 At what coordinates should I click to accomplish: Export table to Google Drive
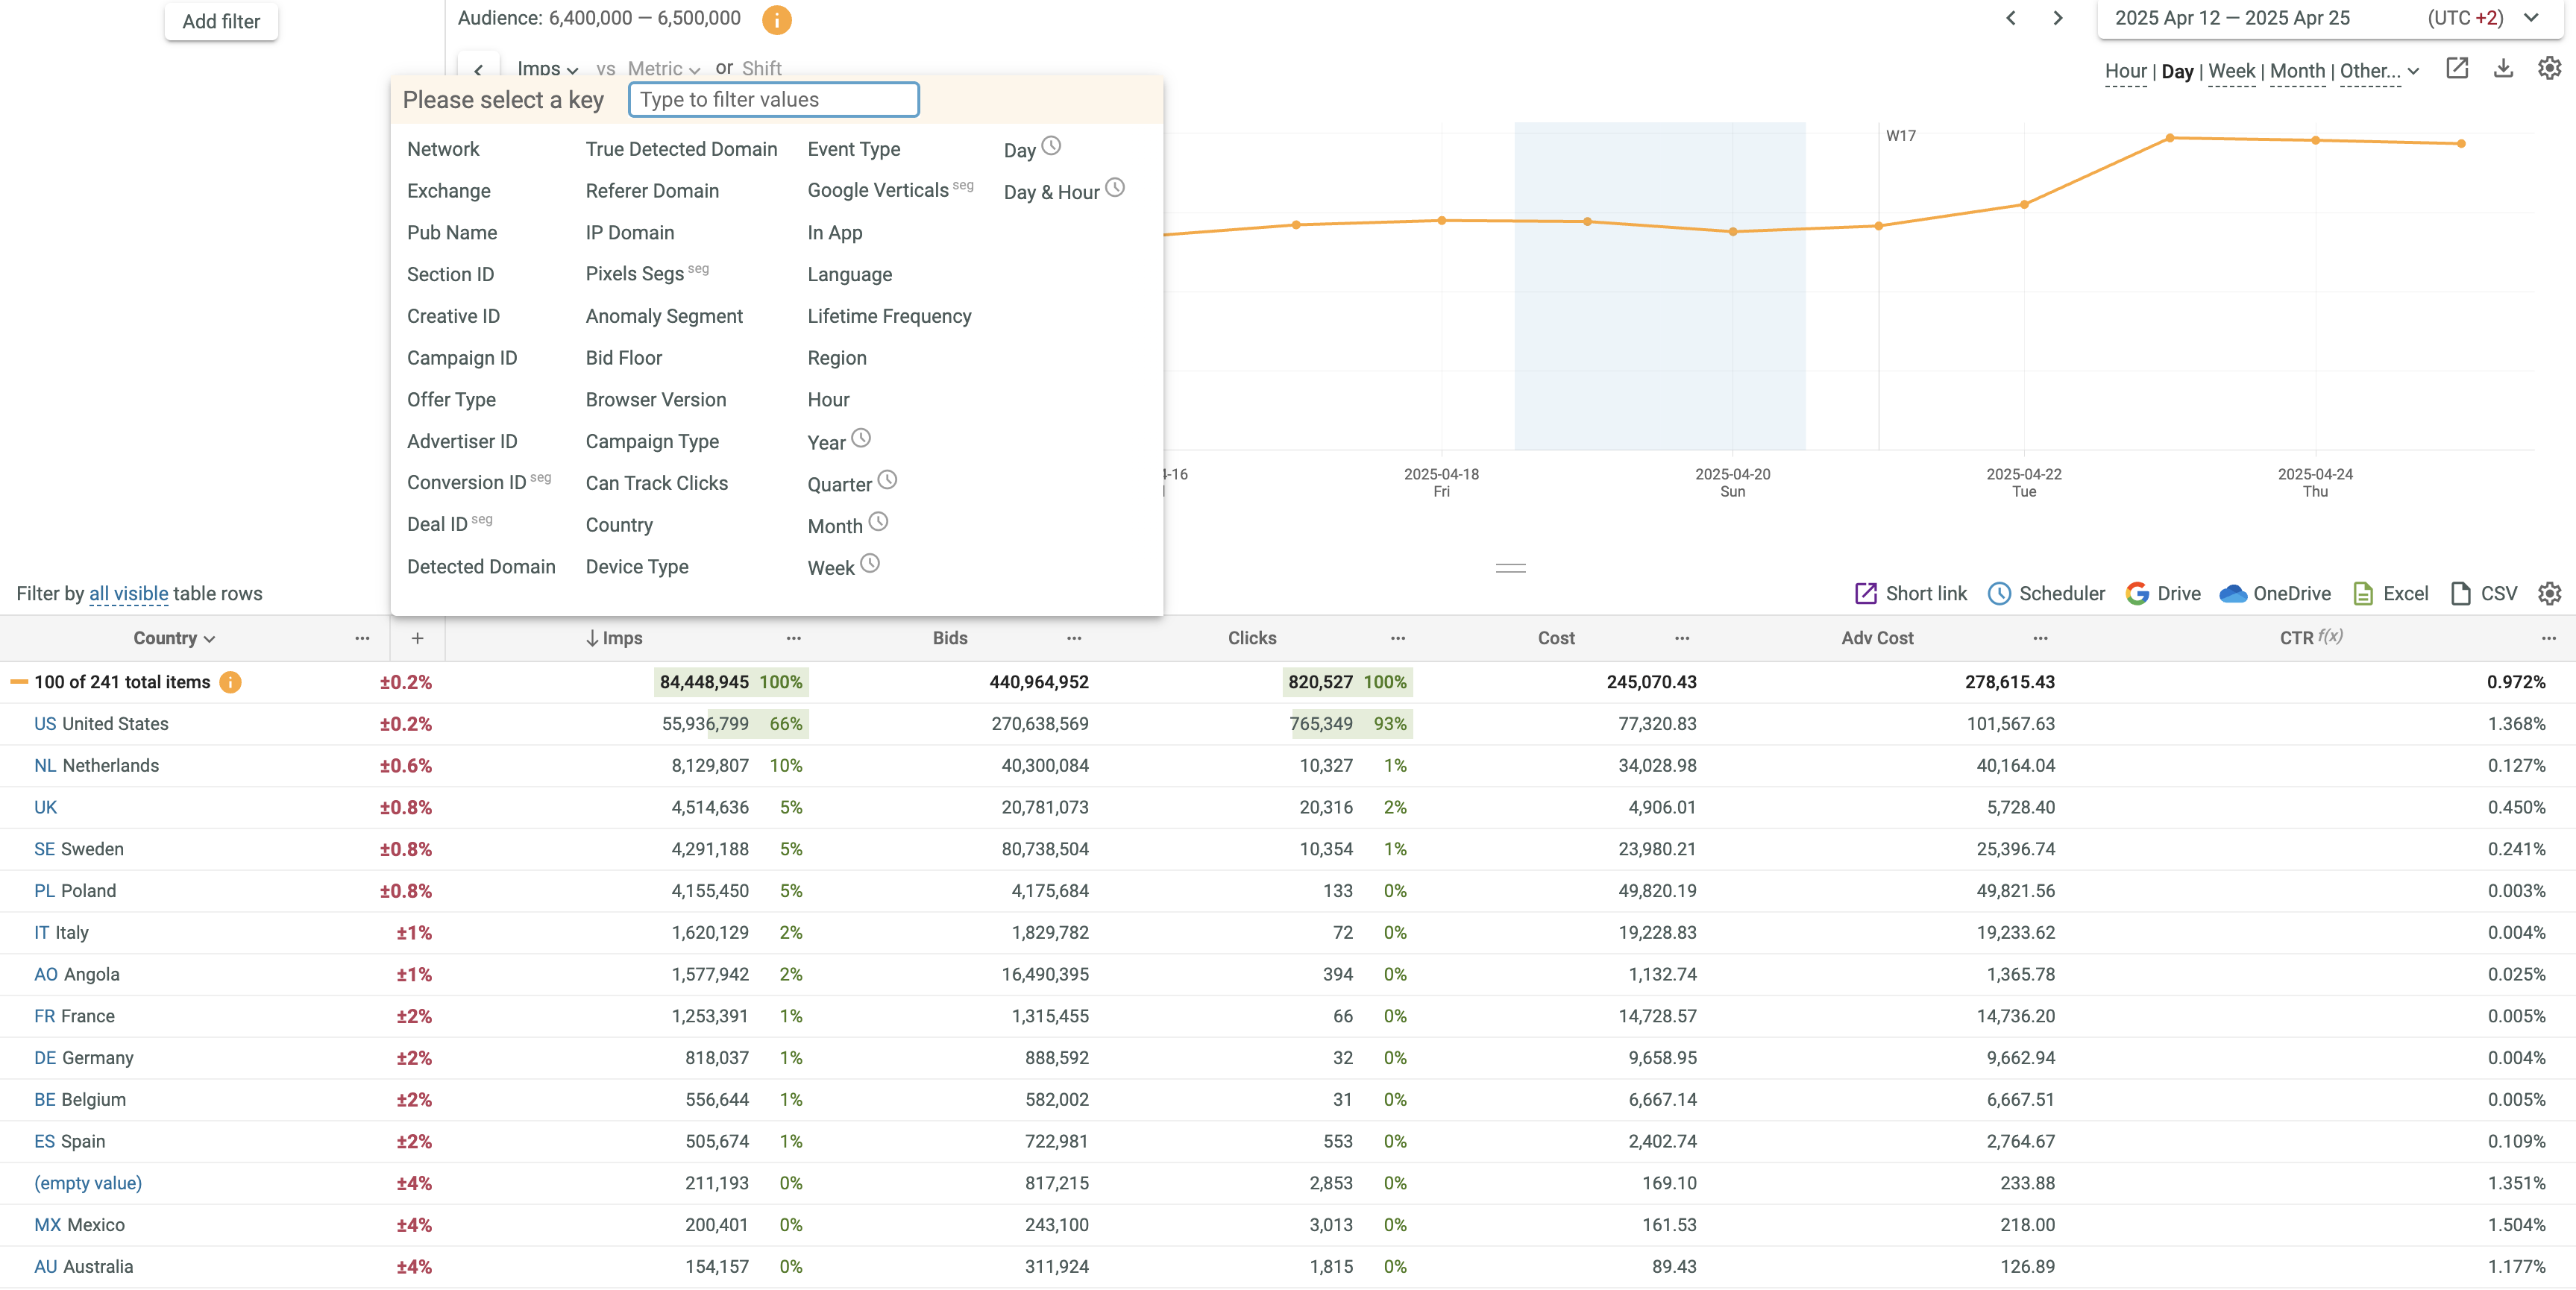pos(2163,593)
